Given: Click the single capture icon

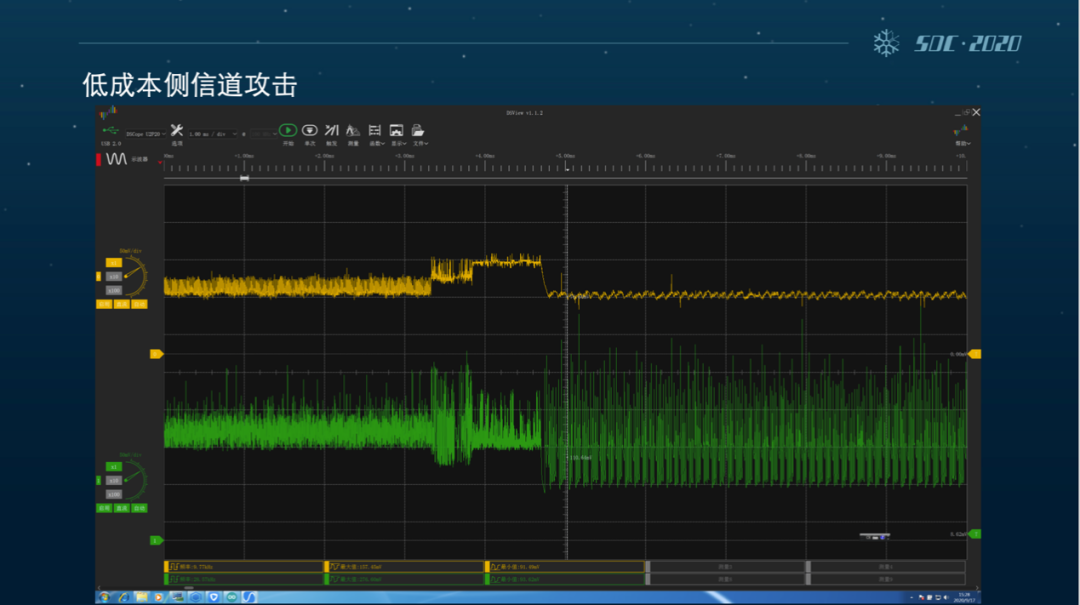Looking at the screenshot, I should pyautogui.click(x=310, y=130).
